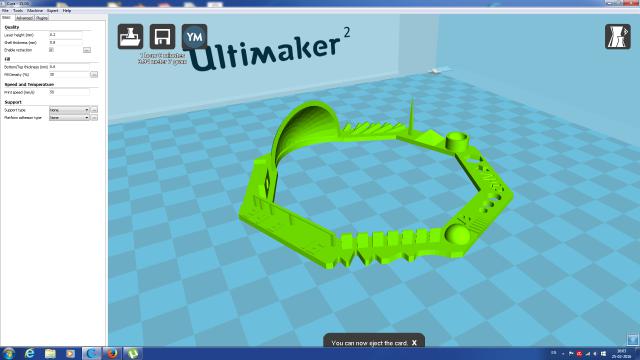
Task: Open uTorrent from the taskbar
Action: click(133, 353)
